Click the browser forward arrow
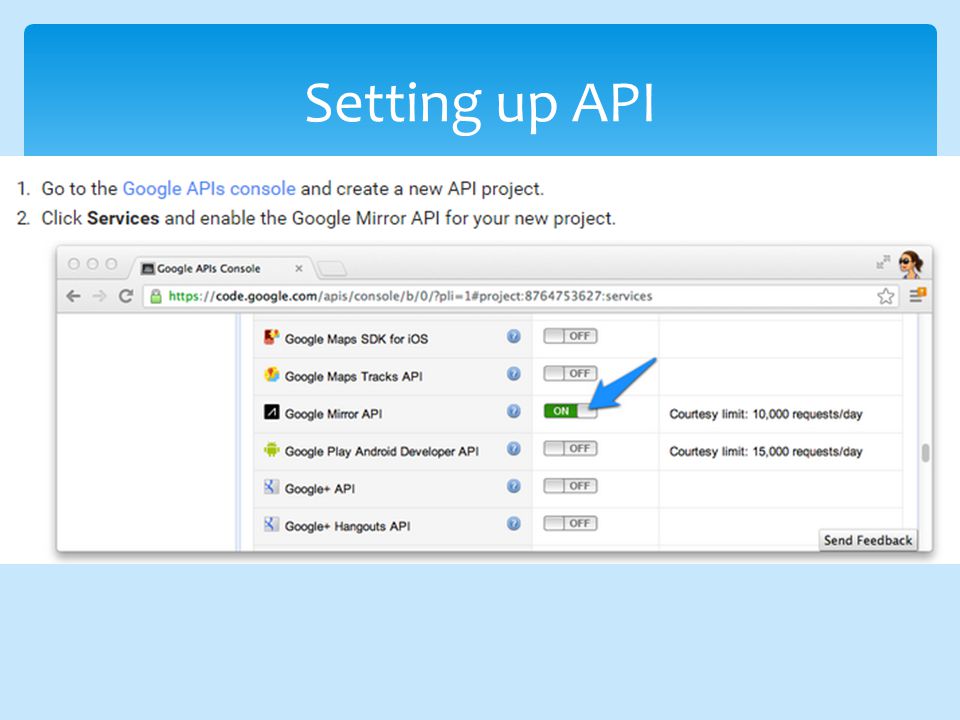The width and height of the screenshot is (960, 720). point(99,296)
